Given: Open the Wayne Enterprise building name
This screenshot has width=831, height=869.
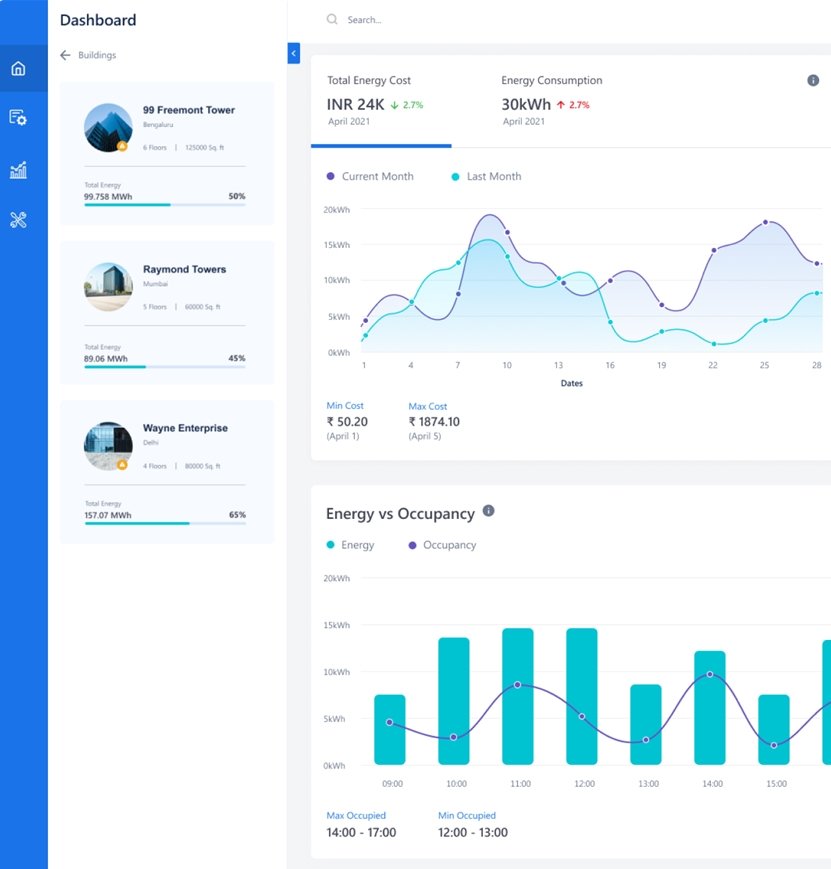Looking at the screenshot, I should pyautogui.click(x=185, y=428).
